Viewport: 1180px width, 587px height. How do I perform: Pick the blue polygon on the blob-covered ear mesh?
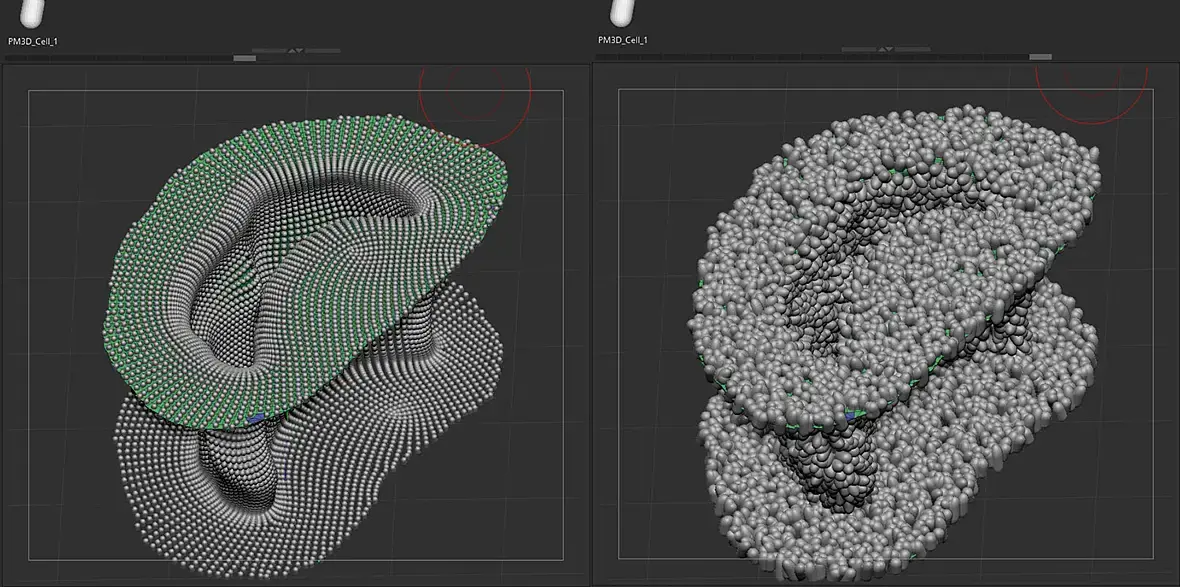(850, 414)
